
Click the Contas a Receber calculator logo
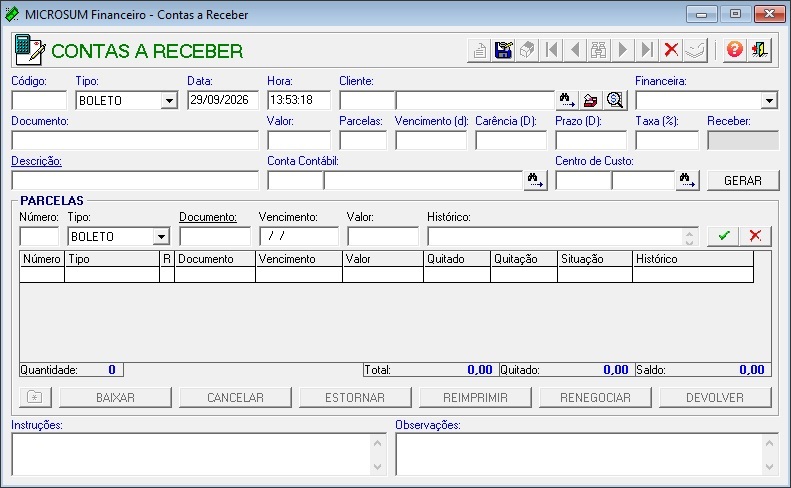(30, 50)
